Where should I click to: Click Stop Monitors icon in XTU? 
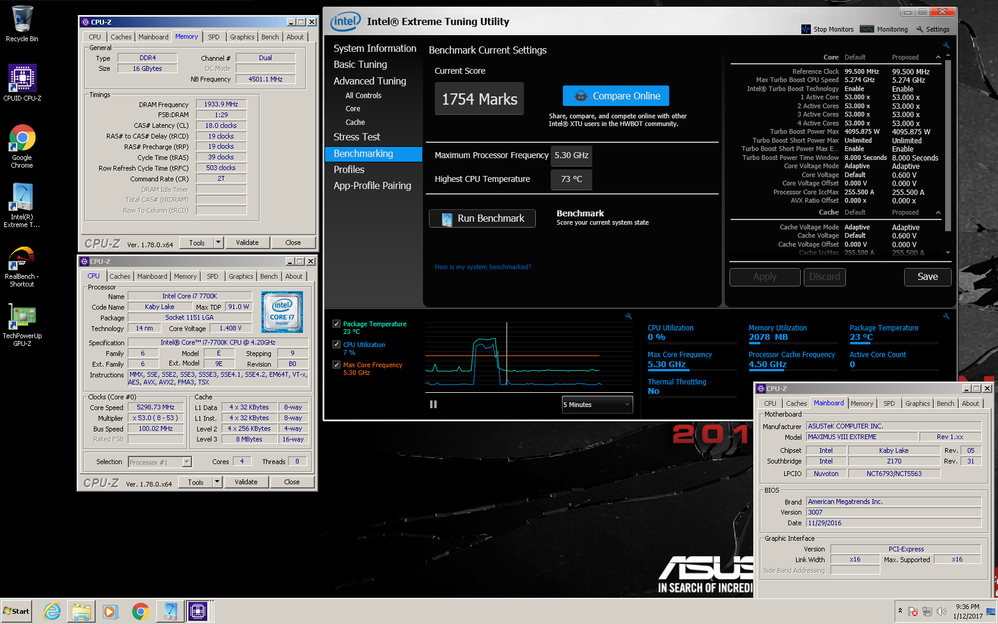tap(806, 29)
